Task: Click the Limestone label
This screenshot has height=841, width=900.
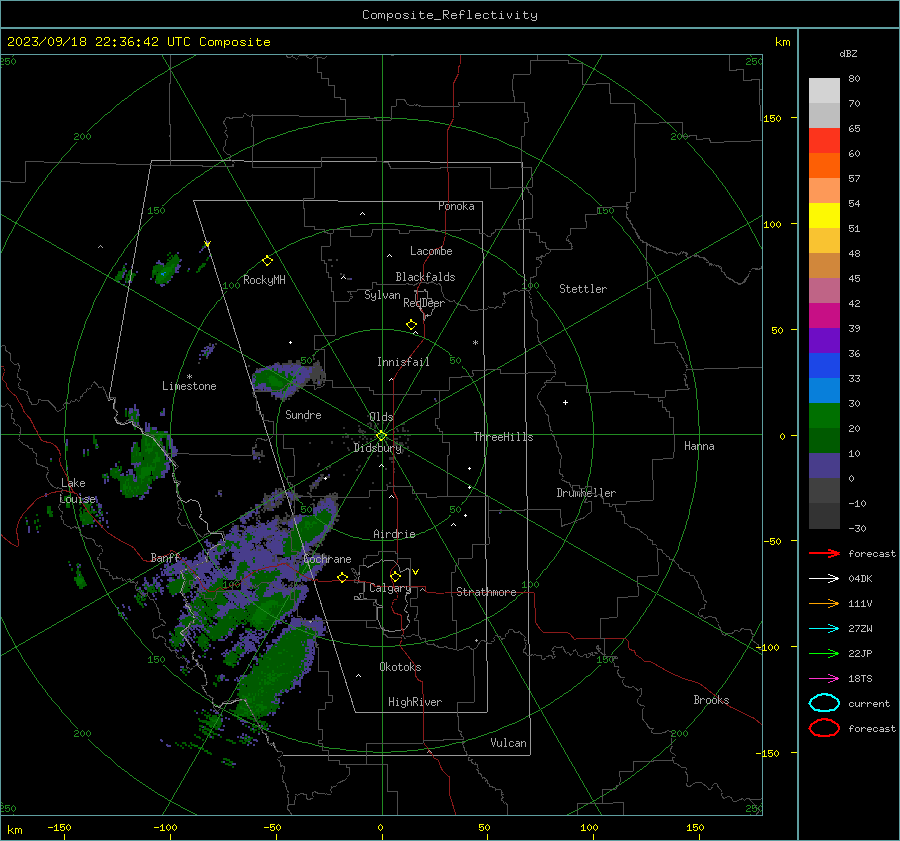Action: point(189,386)
